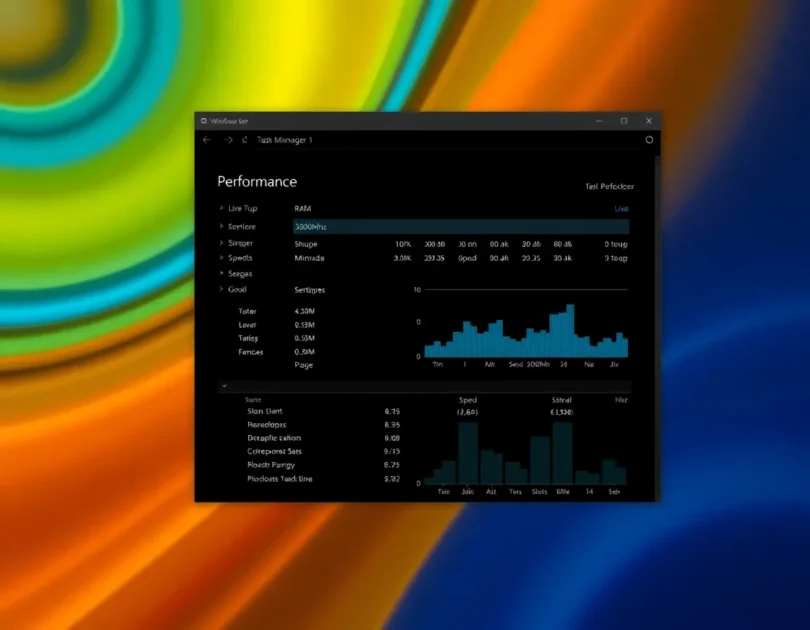The image size is (810, 630).
Task: Click the 3.08K value in Minrada row
Action: click(x=402, y=258)
